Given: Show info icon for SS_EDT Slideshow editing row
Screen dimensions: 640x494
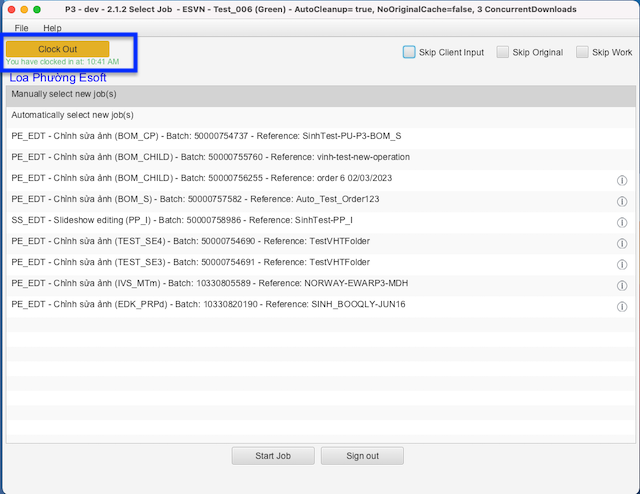Looking at the screenshot, I should pyautogui.click(x=622, y=223).
